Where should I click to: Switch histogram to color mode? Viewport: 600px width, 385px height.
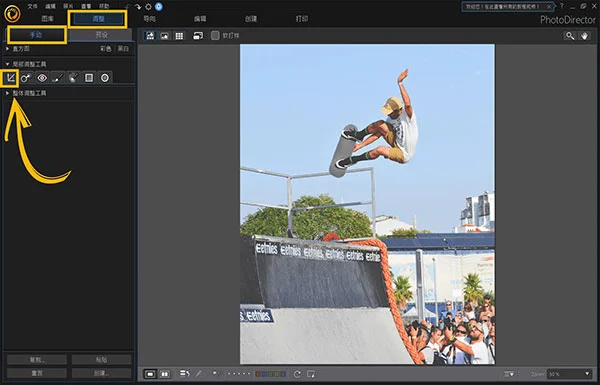point(106,49)
